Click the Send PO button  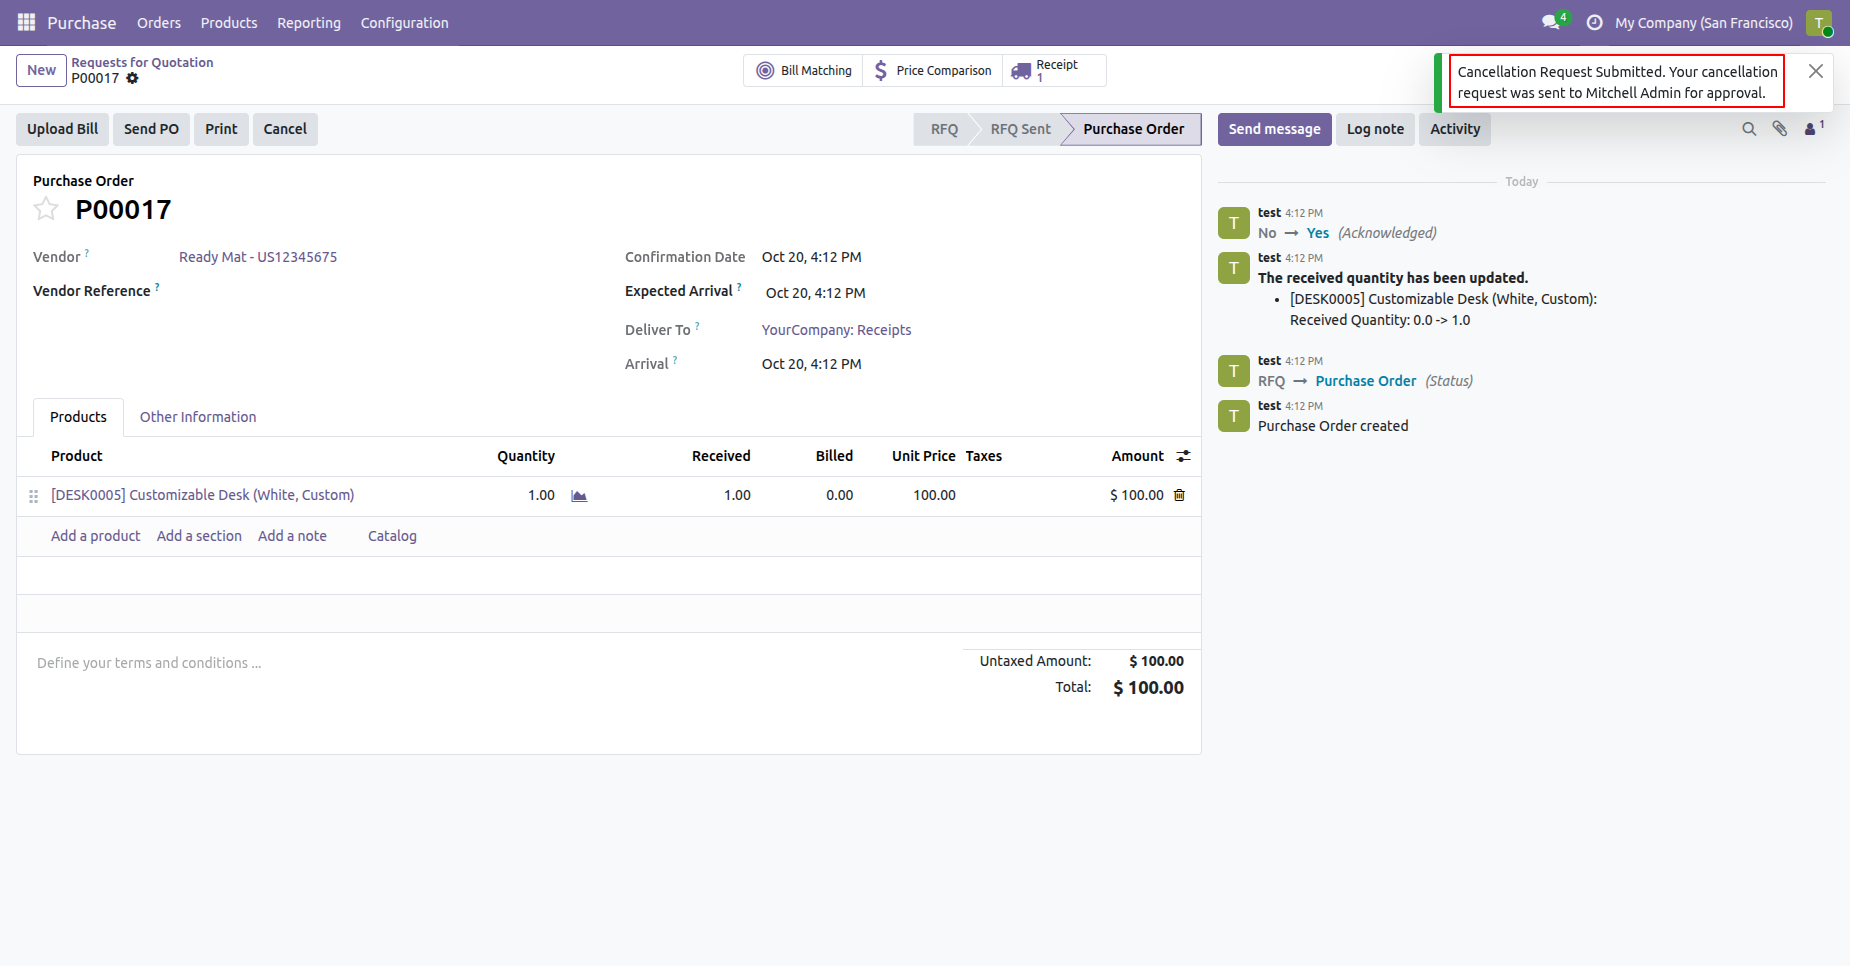click(151, 129)
